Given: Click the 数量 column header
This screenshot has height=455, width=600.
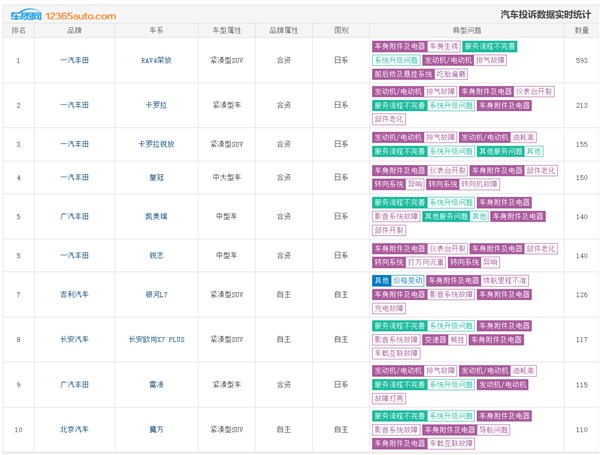Looking at the screenshot, I should [x=582, y=31].
